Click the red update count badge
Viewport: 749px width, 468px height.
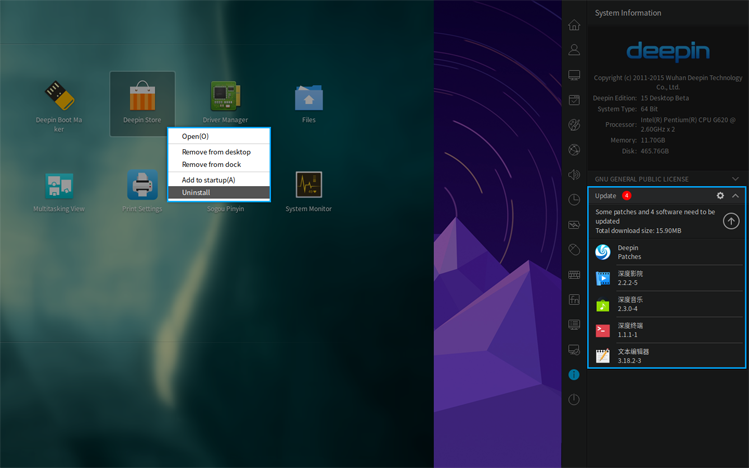click(x=627, y=196)
